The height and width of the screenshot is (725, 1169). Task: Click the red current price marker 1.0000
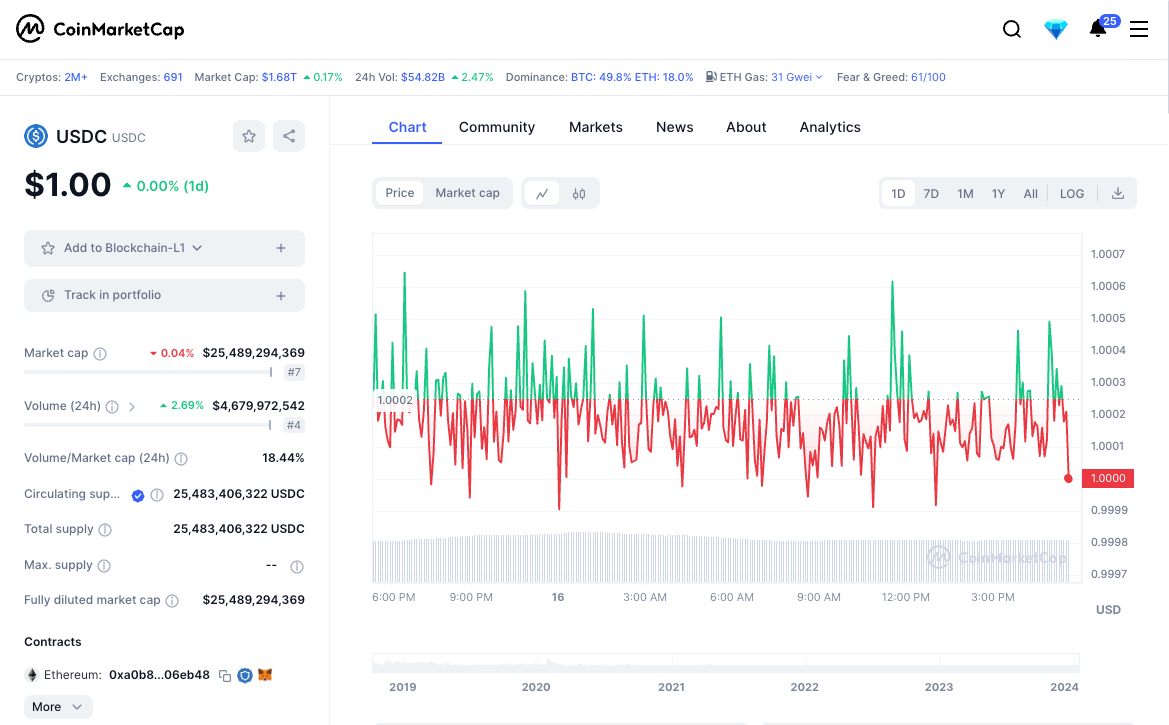[1108, 478]
